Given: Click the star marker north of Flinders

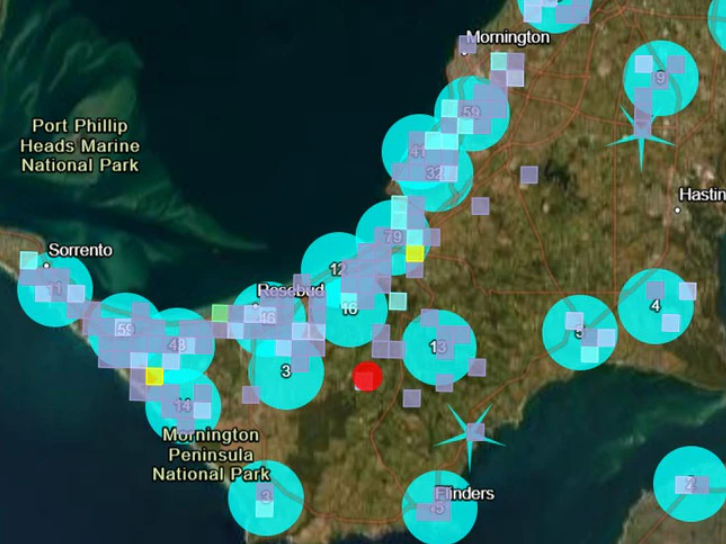Looking at the screenshot, I should pyautogui.click(x=475, y=432).
